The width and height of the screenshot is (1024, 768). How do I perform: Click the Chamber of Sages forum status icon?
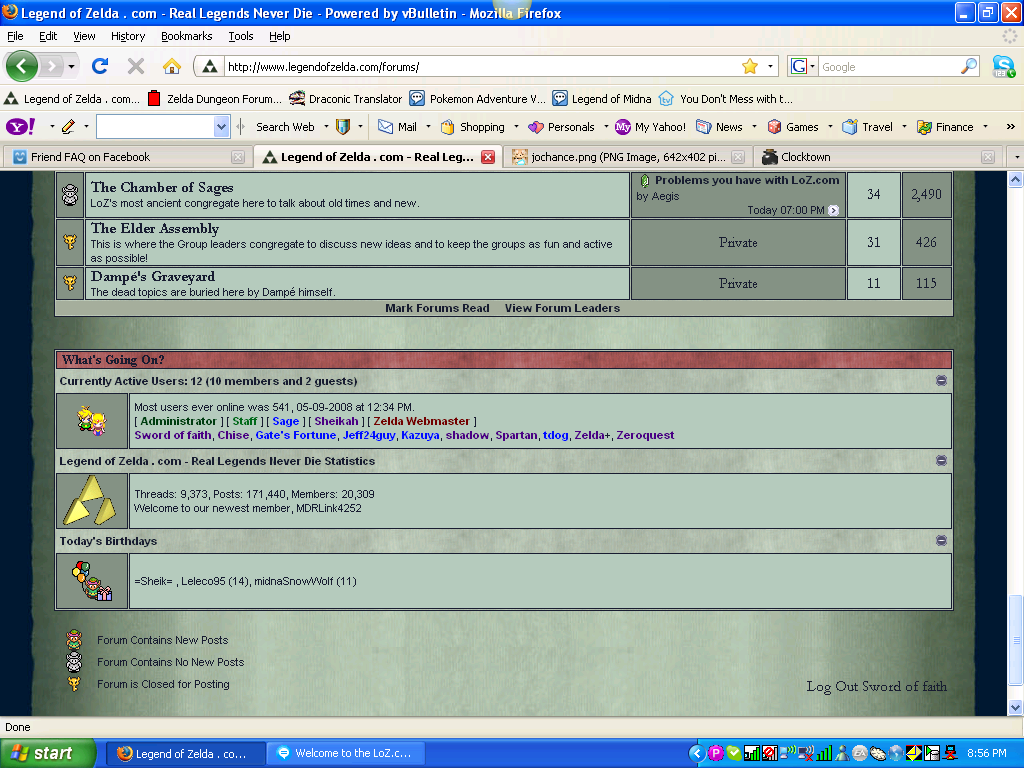coord(70,195)
